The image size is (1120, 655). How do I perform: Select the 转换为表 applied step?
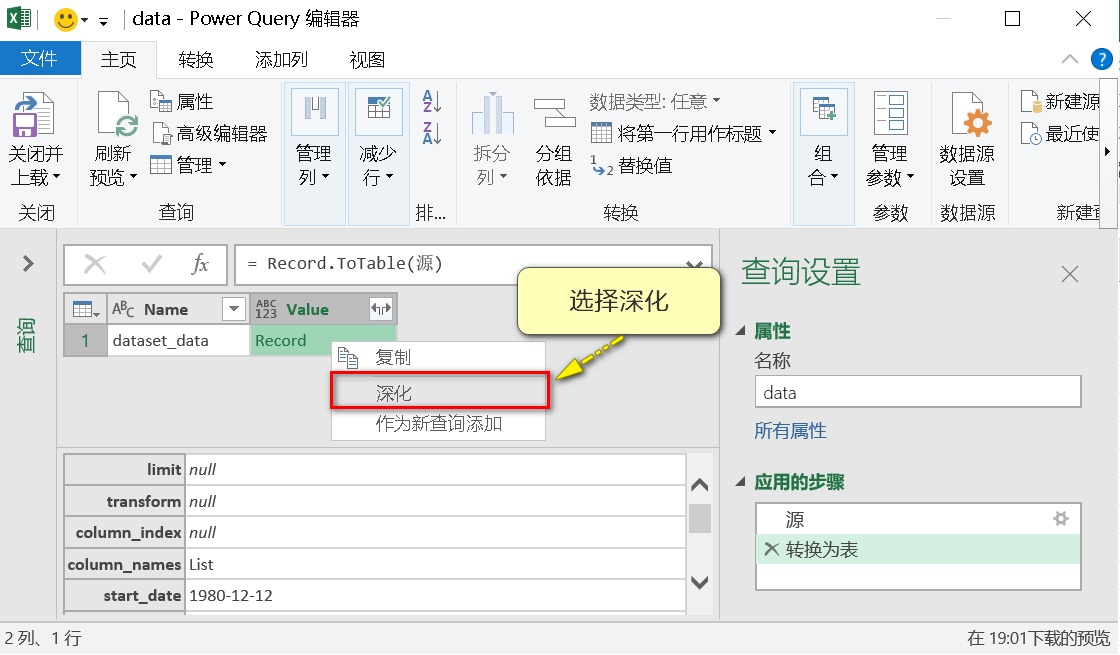coord(918,549)
